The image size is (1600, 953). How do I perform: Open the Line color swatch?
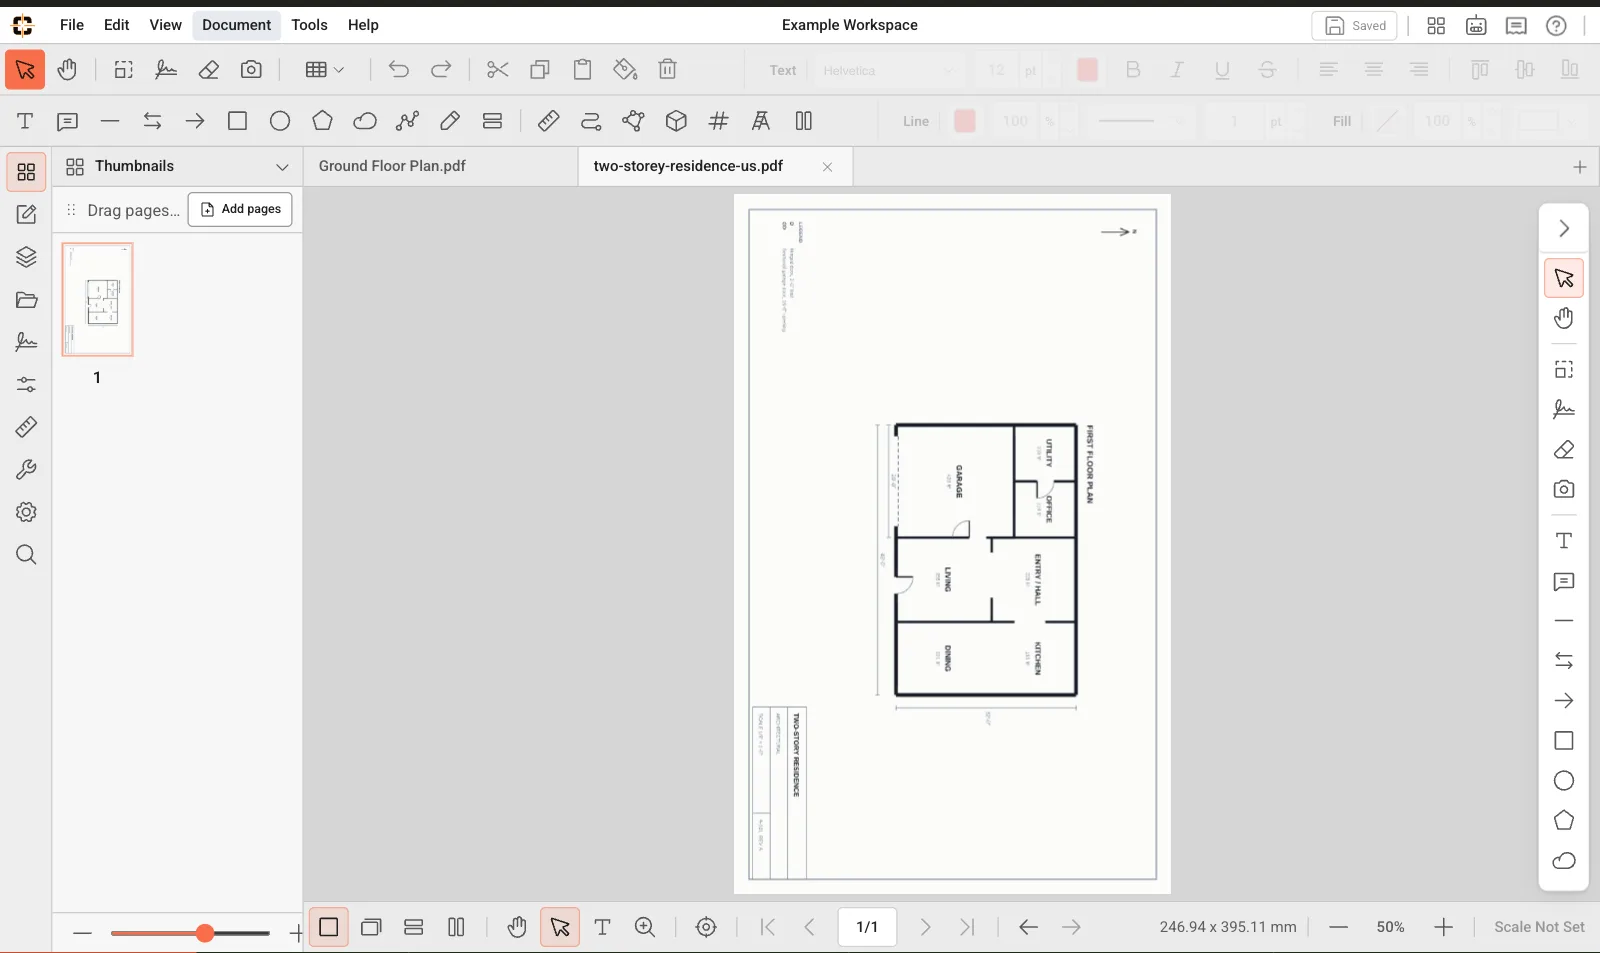[965, 121]
